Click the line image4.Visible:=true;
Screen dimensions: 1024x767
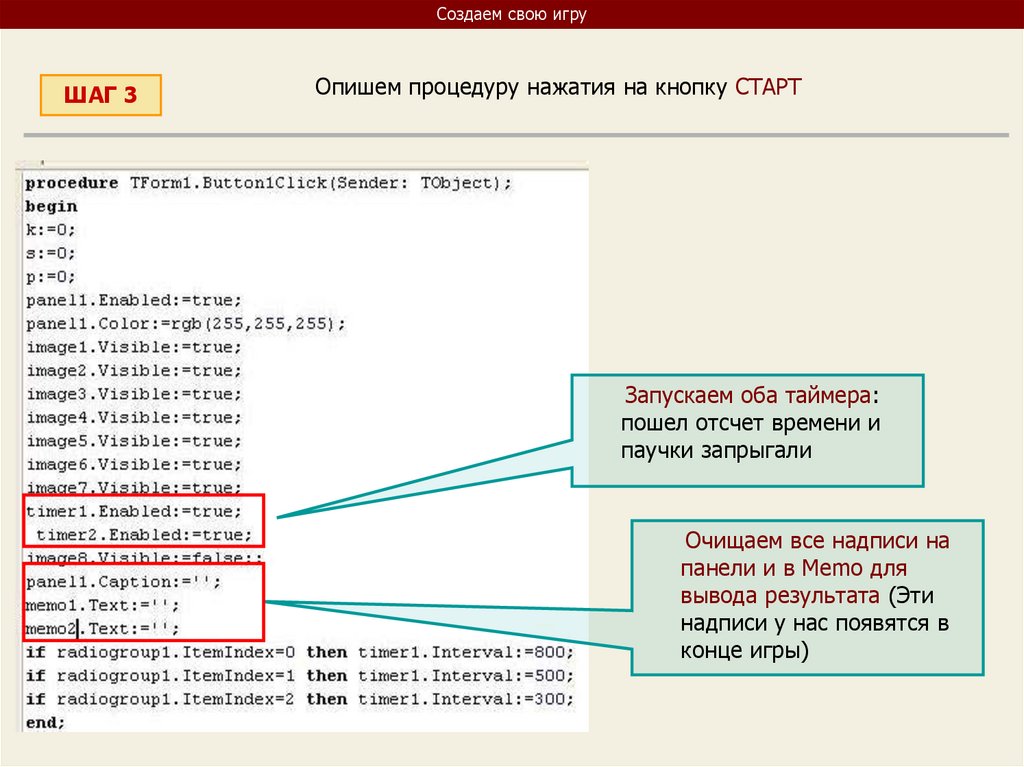click(x=134, y=418)
